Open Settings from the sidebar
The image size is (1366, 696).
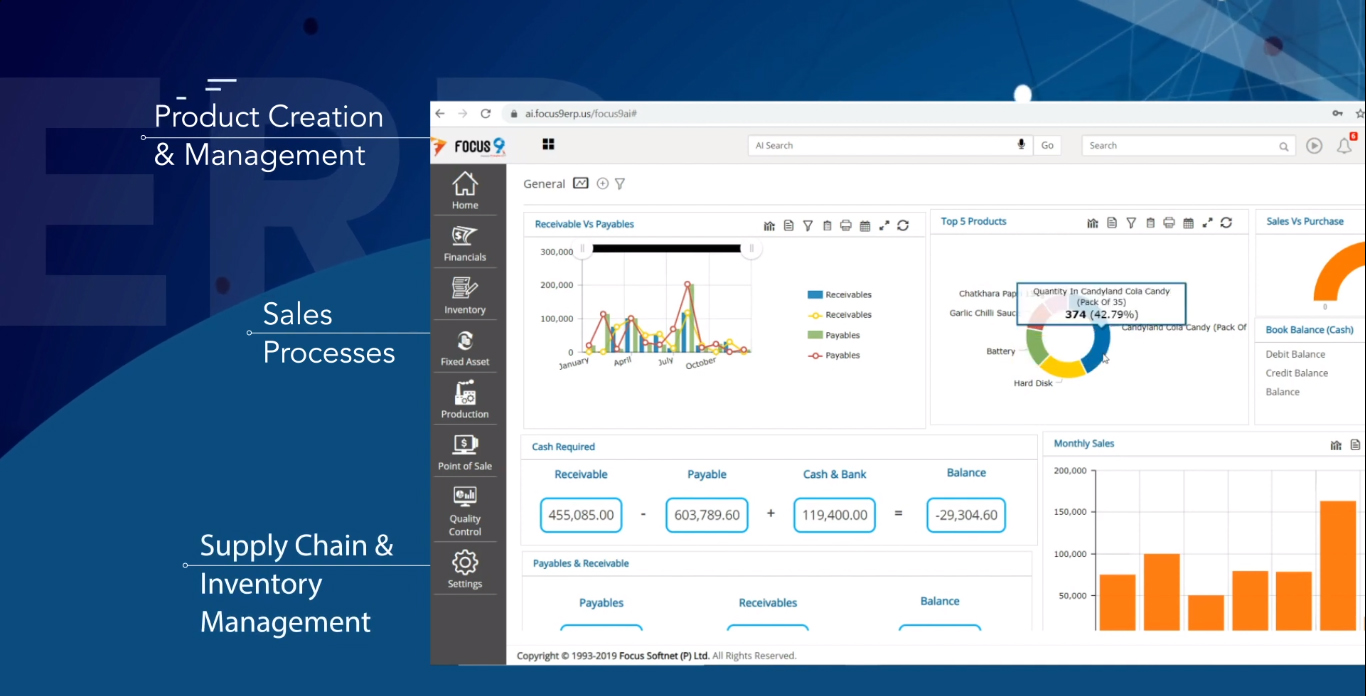click(x=465, y=569)
